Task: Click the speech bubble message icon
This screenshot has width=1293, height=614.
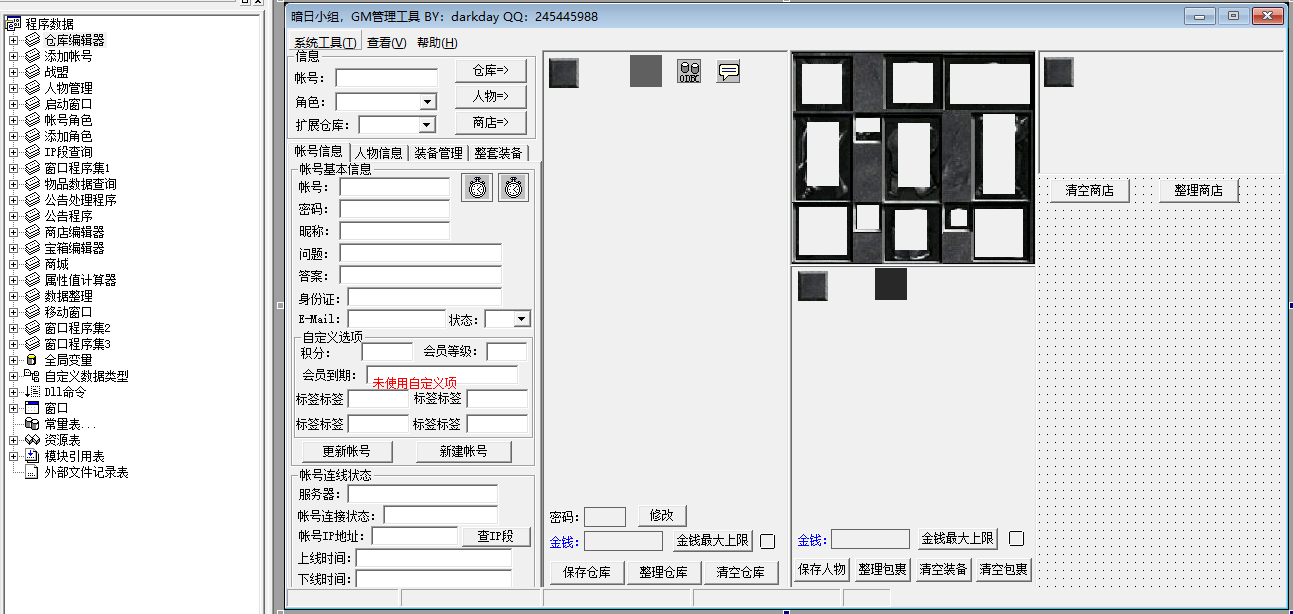Action: coord(728,71)
